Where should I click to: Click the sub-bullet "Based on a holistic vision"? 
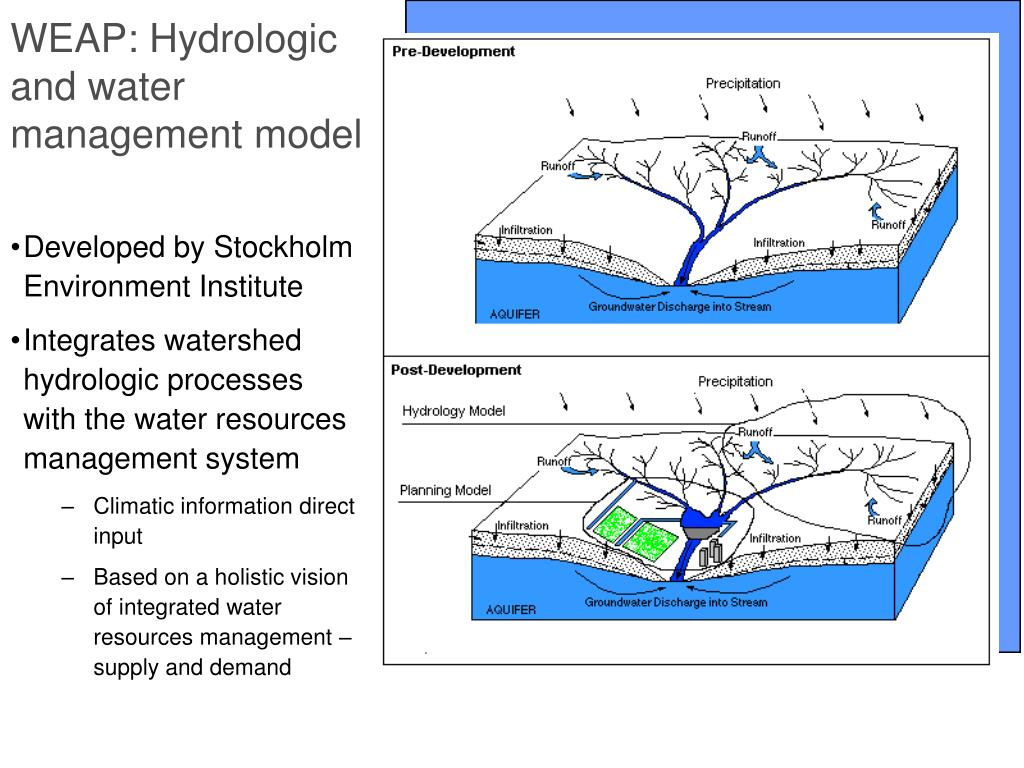pyautogui.click(x=223, y=622)
